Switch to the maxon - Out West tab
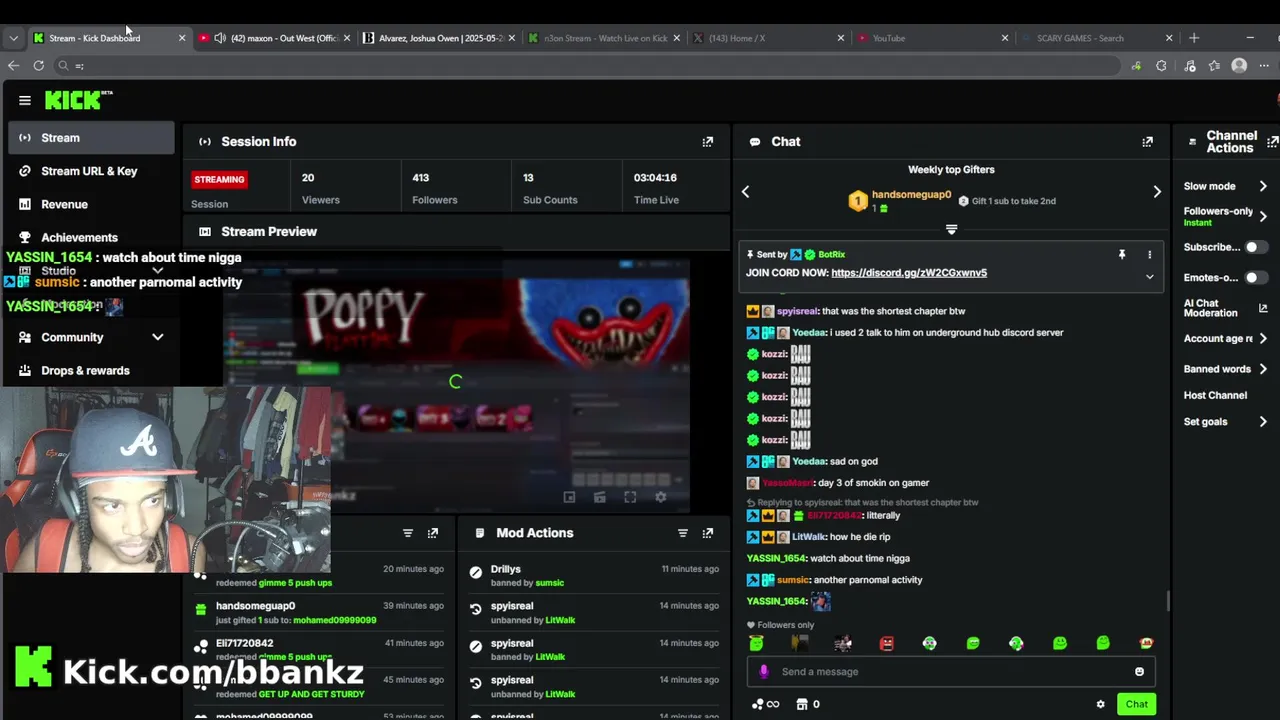This screenshot has height=720, width=1280. click(275, 38)
